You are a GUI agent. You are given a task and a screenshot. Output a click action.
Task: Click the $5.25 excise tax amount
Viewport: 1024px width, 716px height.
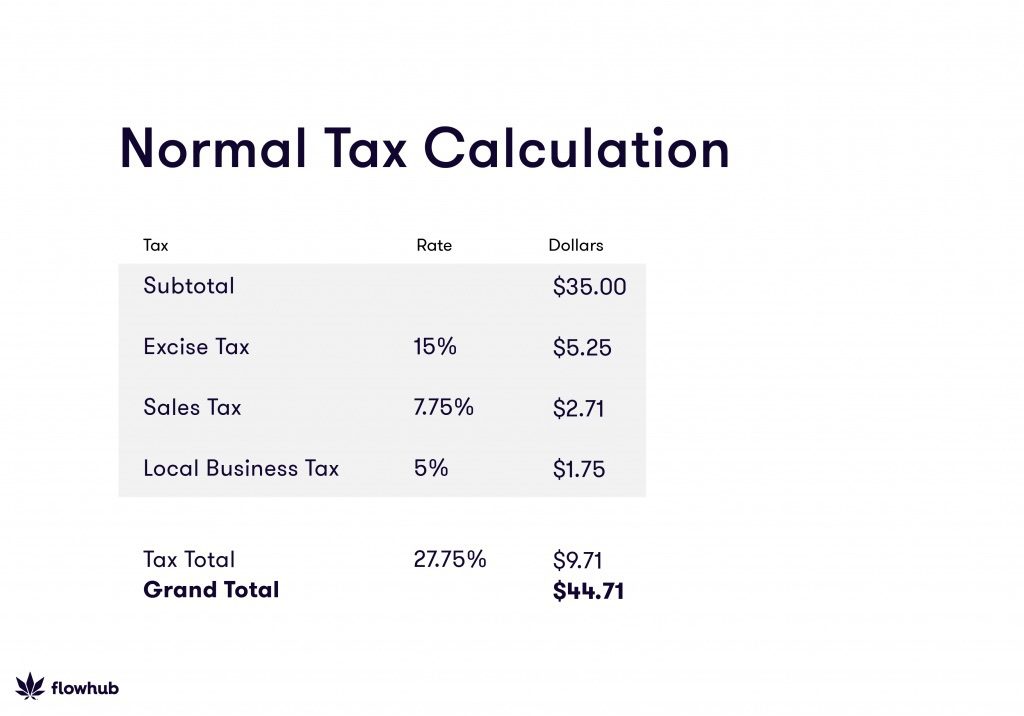[x=582, y=348]
